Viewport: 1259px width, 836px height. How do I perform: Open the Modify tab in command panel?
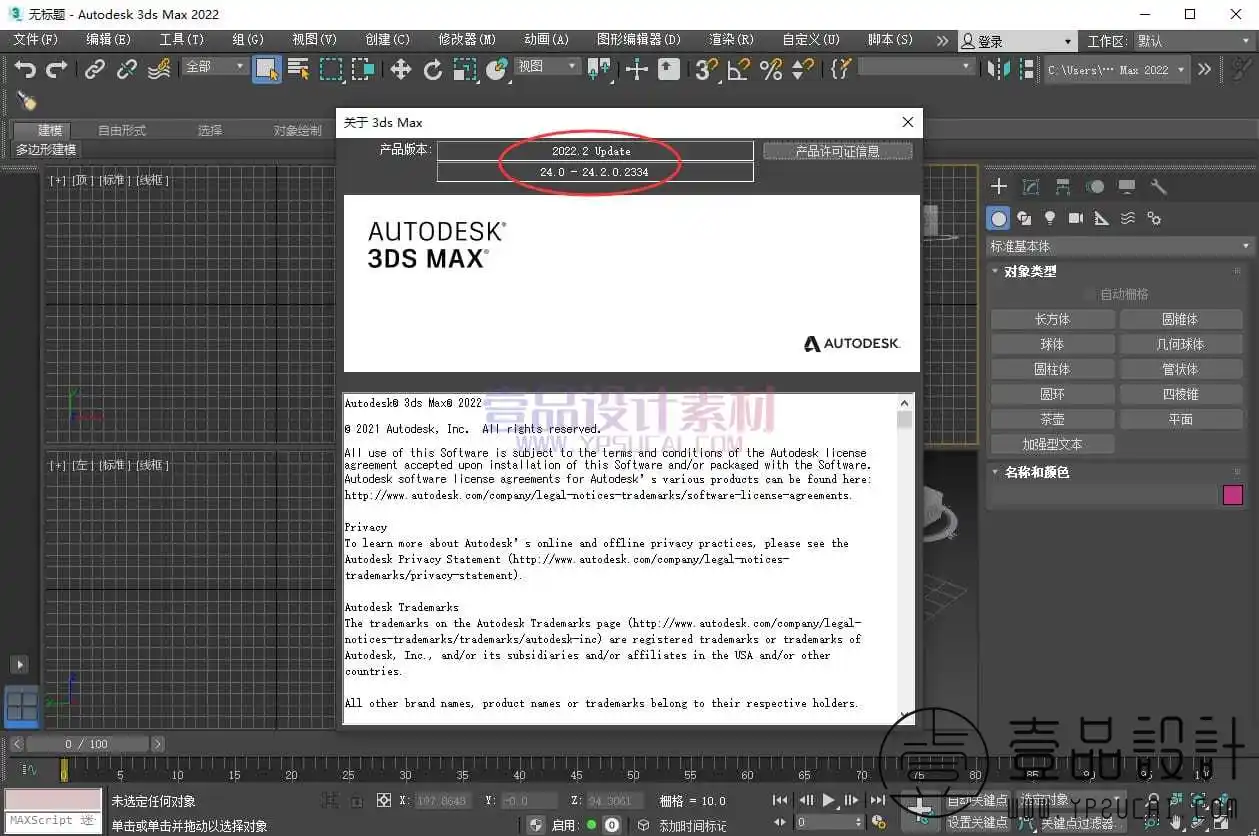click(1030, 187)
